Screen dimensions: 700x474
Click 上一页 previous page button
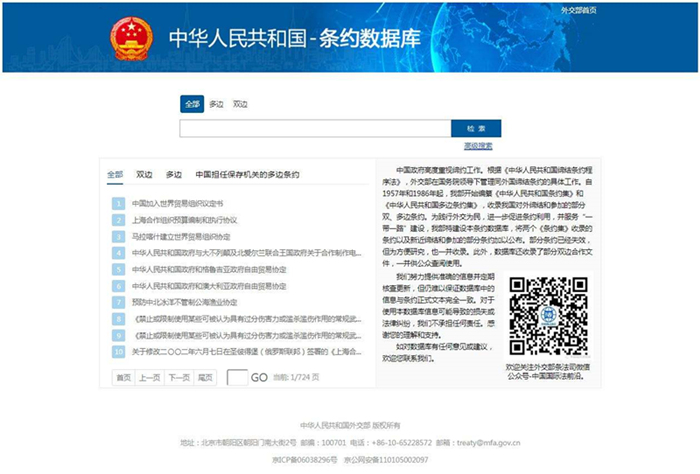[150, 378]
